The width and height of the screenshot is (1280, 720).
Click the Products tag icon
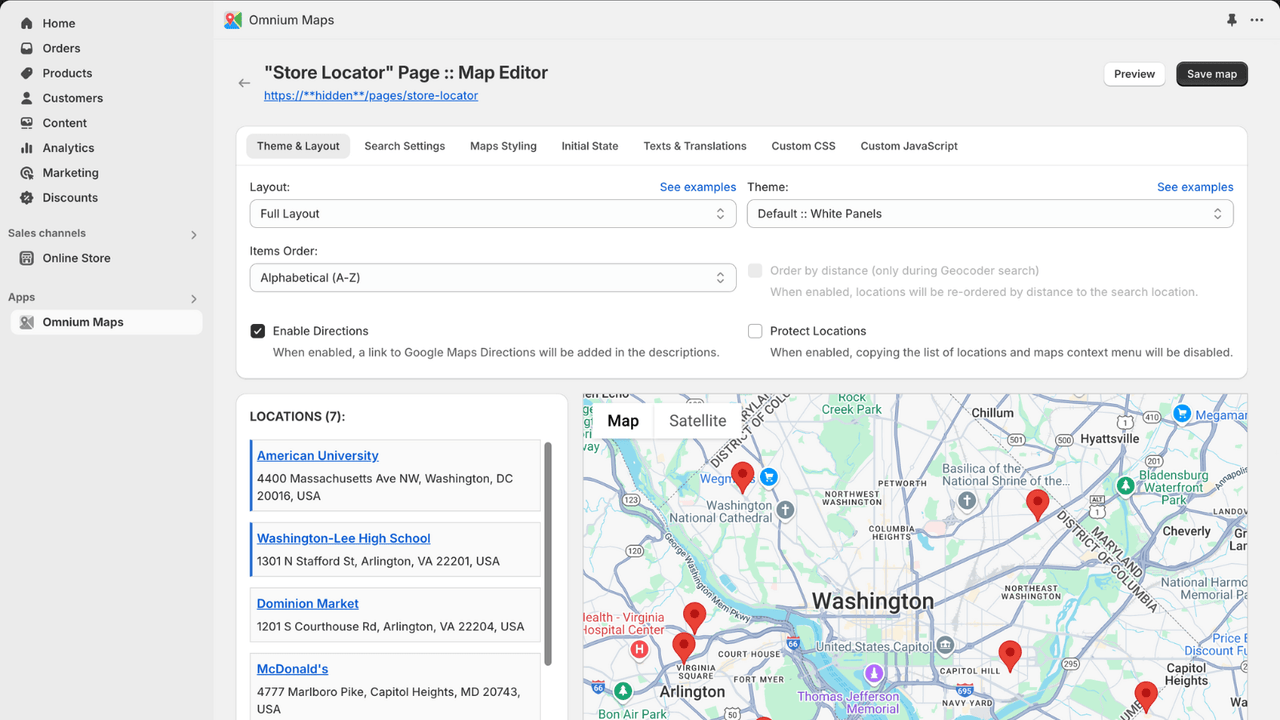click(x=27, y=73)
